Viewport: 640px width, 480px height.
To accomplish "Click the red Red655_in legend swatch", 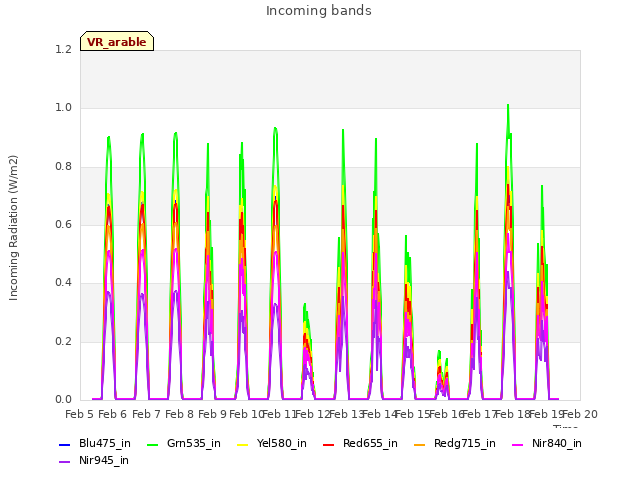I will coord(329,444).
